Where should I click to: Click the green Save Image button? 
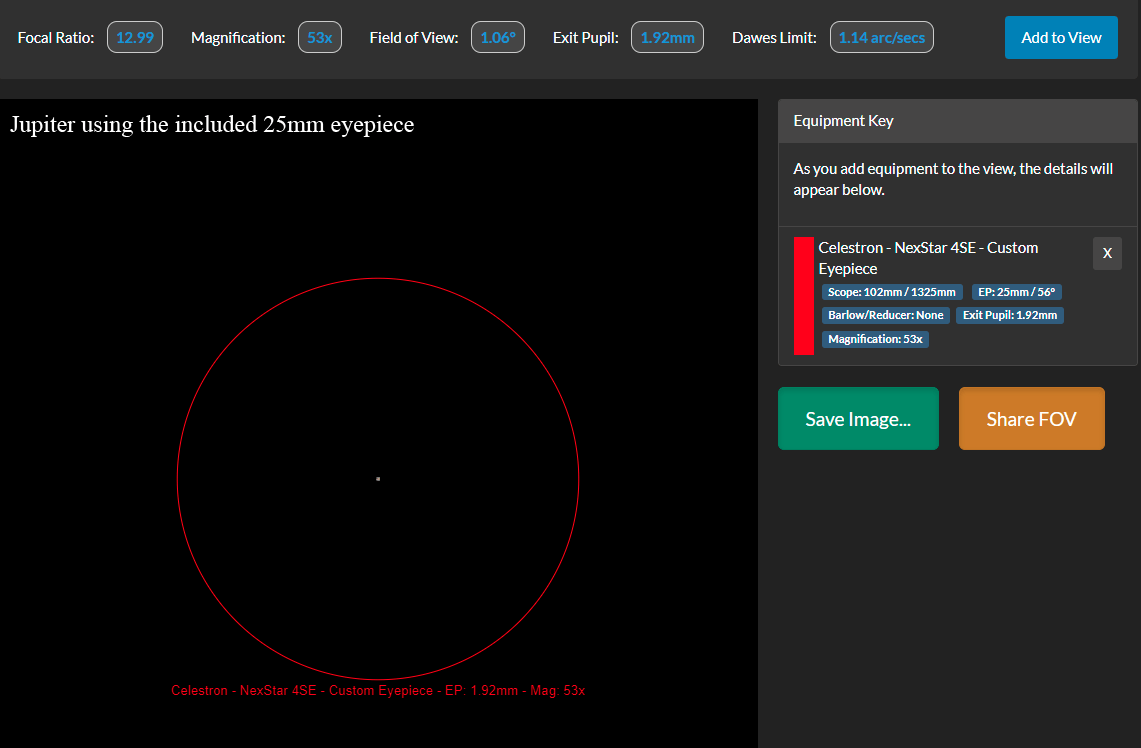[858, 419]
